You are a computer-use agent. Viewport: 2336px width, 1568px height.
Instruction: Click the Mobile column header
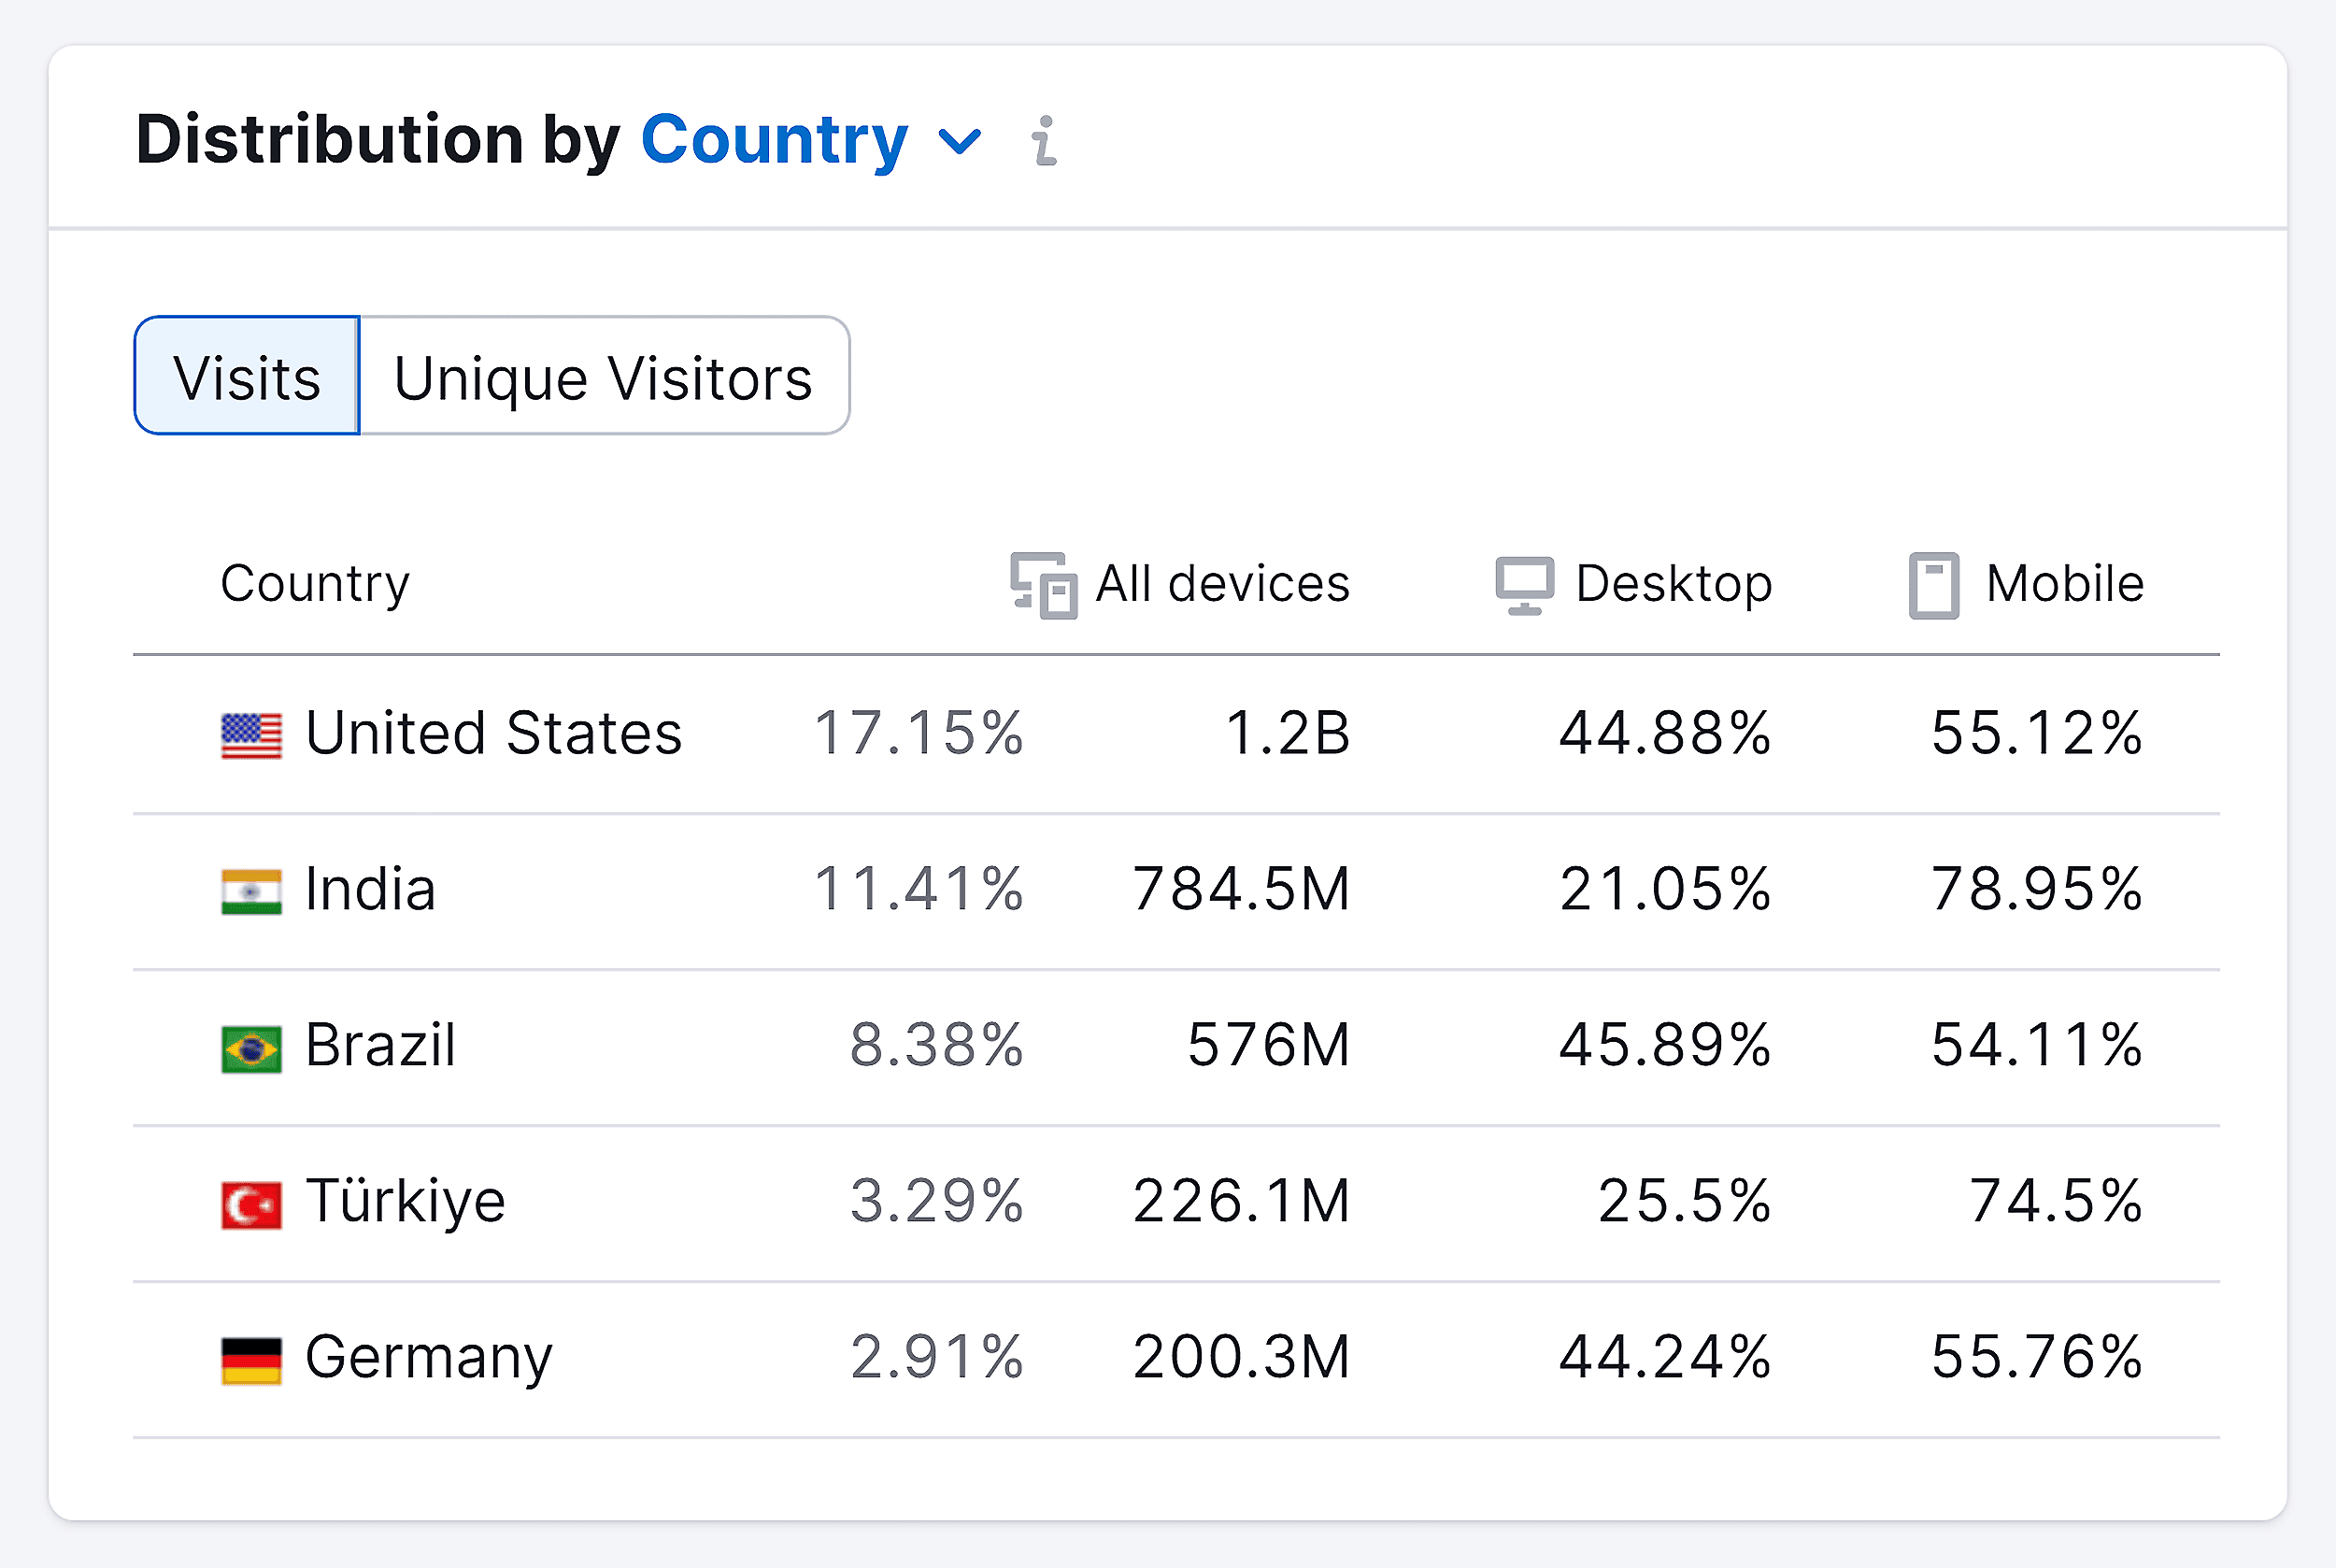coord(2064,584)
